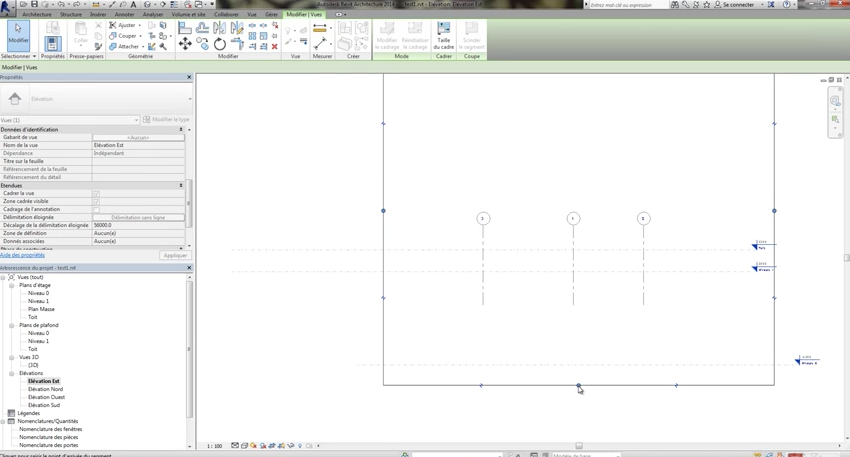Toggle the Zone cadrée visible checkbox
The width and height of the screenshot is (850, 457).
96,202
